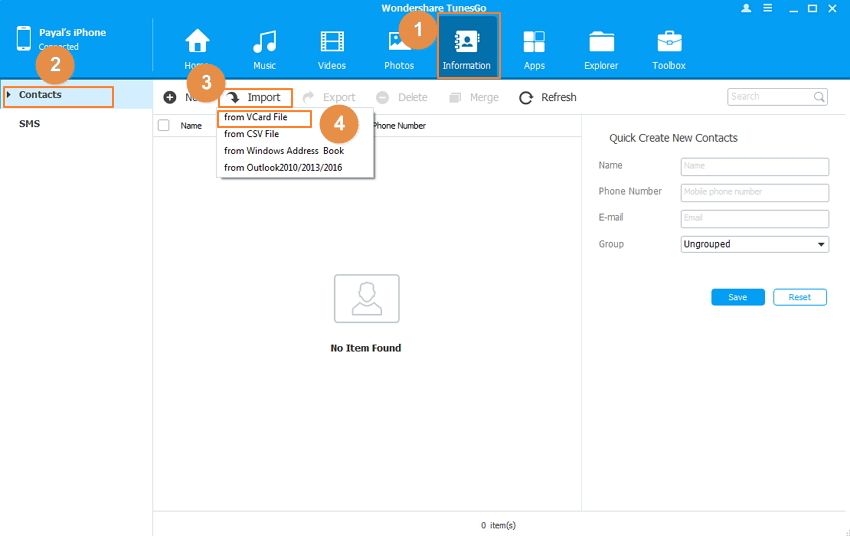Open the Toolbox briefcase icon
This screenshot has height=536, width=850.
pyautogui.click(x=669, y=43)
